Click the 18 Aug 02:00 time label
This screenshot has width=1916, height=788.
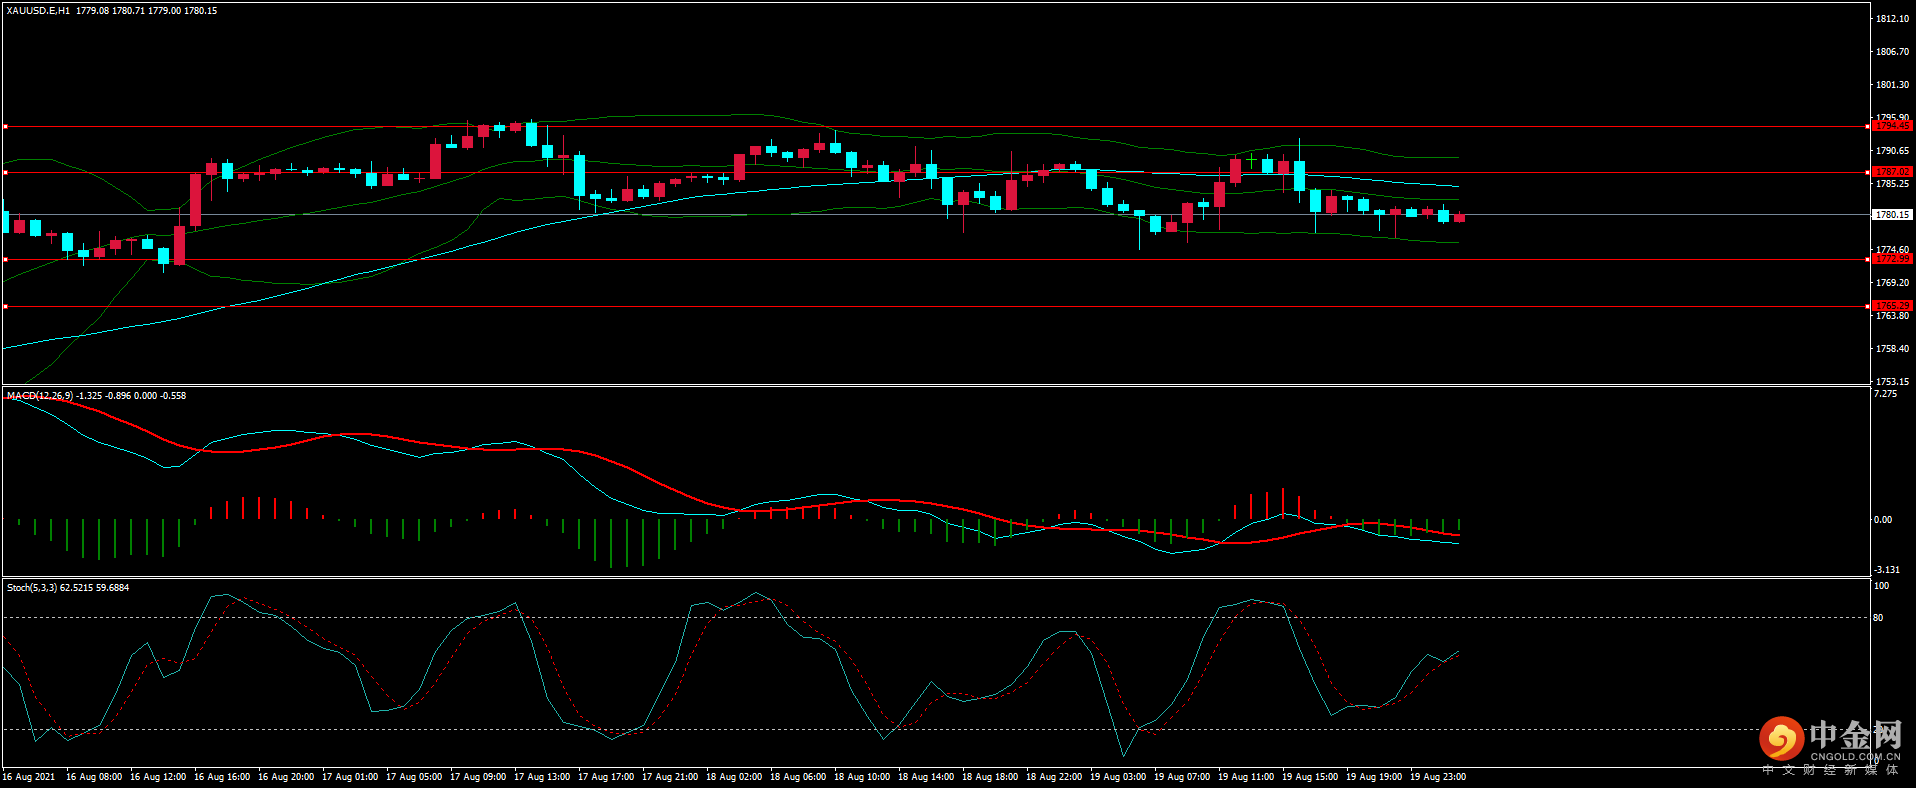point(734,777)
